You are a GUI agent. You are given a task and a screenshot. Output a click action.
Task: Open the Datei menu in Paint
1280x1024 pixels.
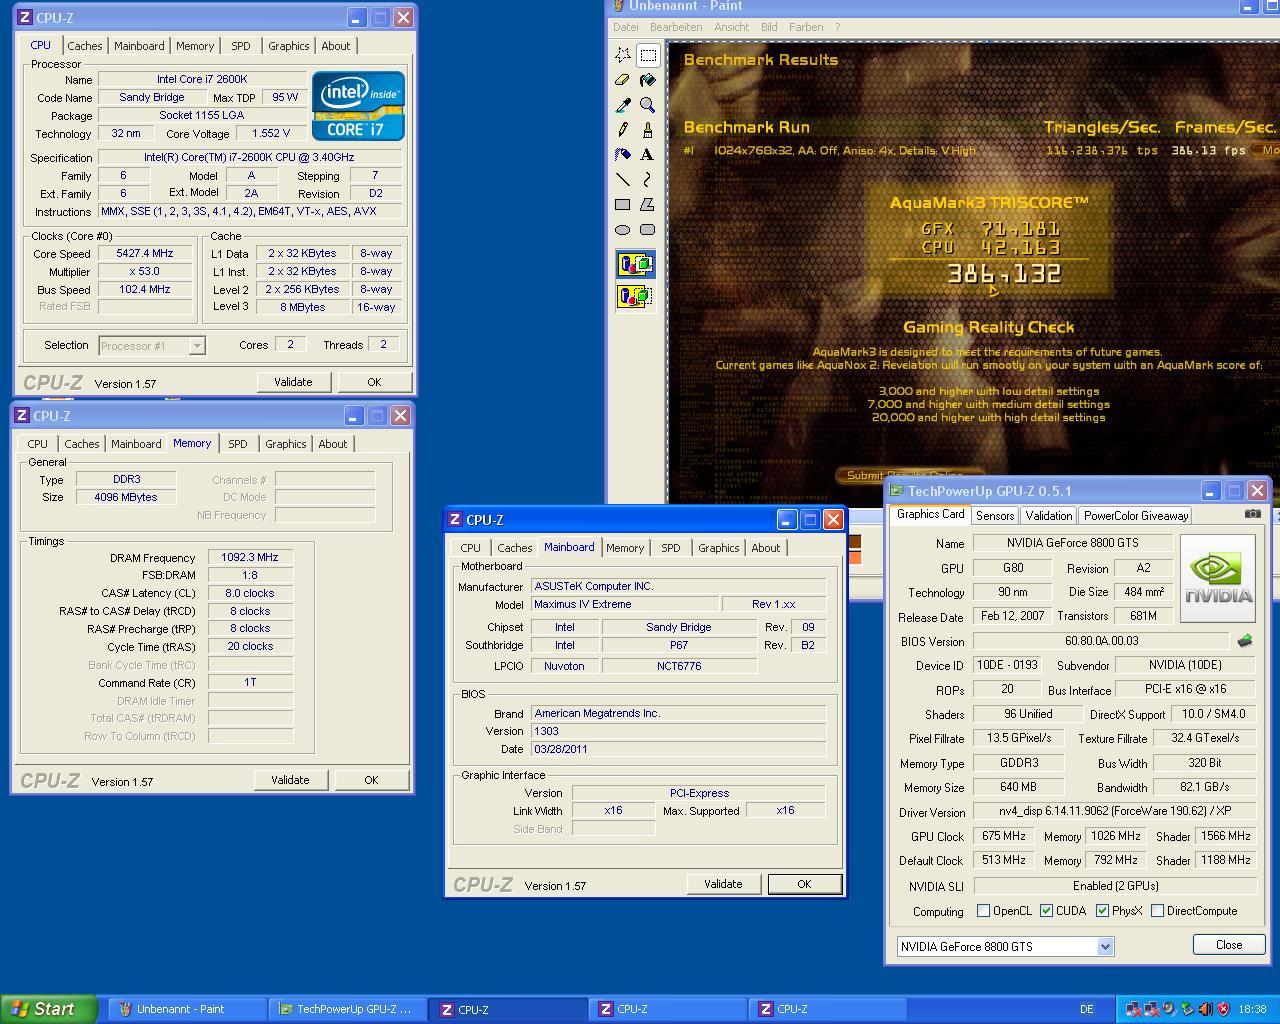click(625, 27)
